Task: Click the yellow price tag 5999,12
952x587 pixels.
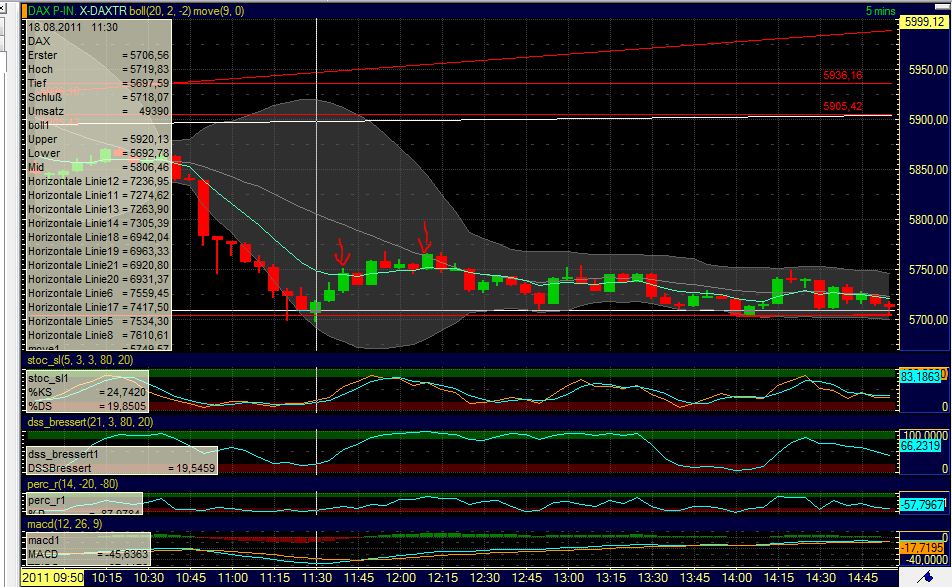Action: (923, 22)
